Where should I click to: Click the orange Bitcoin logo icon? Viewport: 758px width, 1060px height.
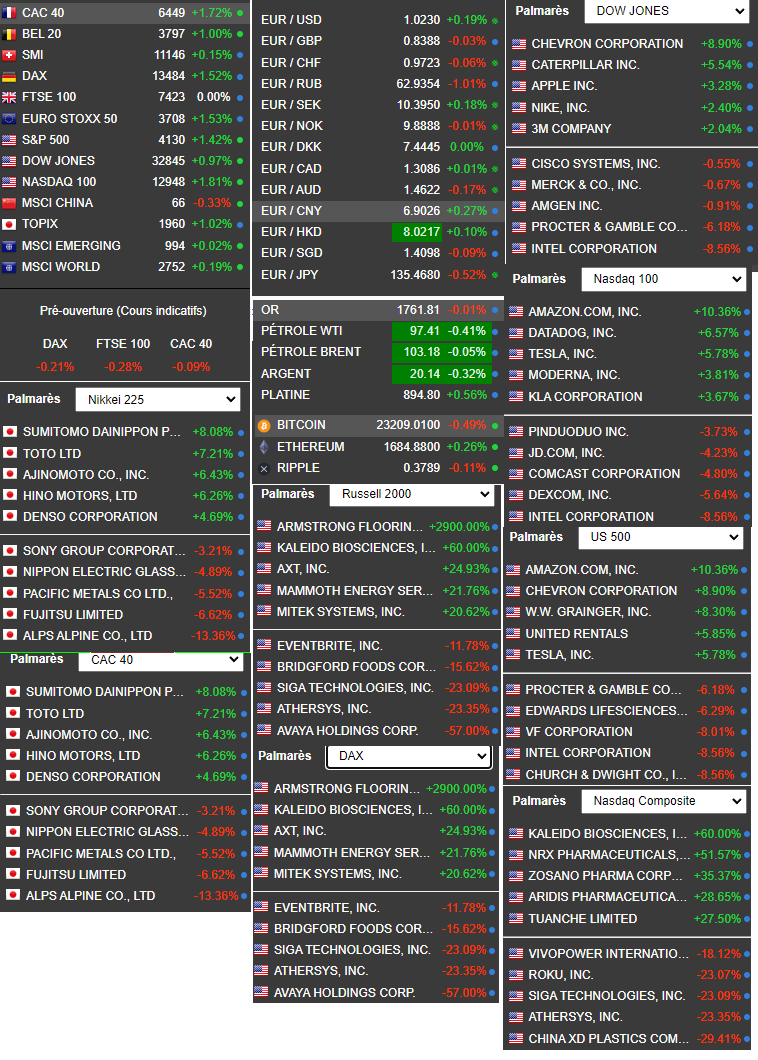tap(264, 425)
